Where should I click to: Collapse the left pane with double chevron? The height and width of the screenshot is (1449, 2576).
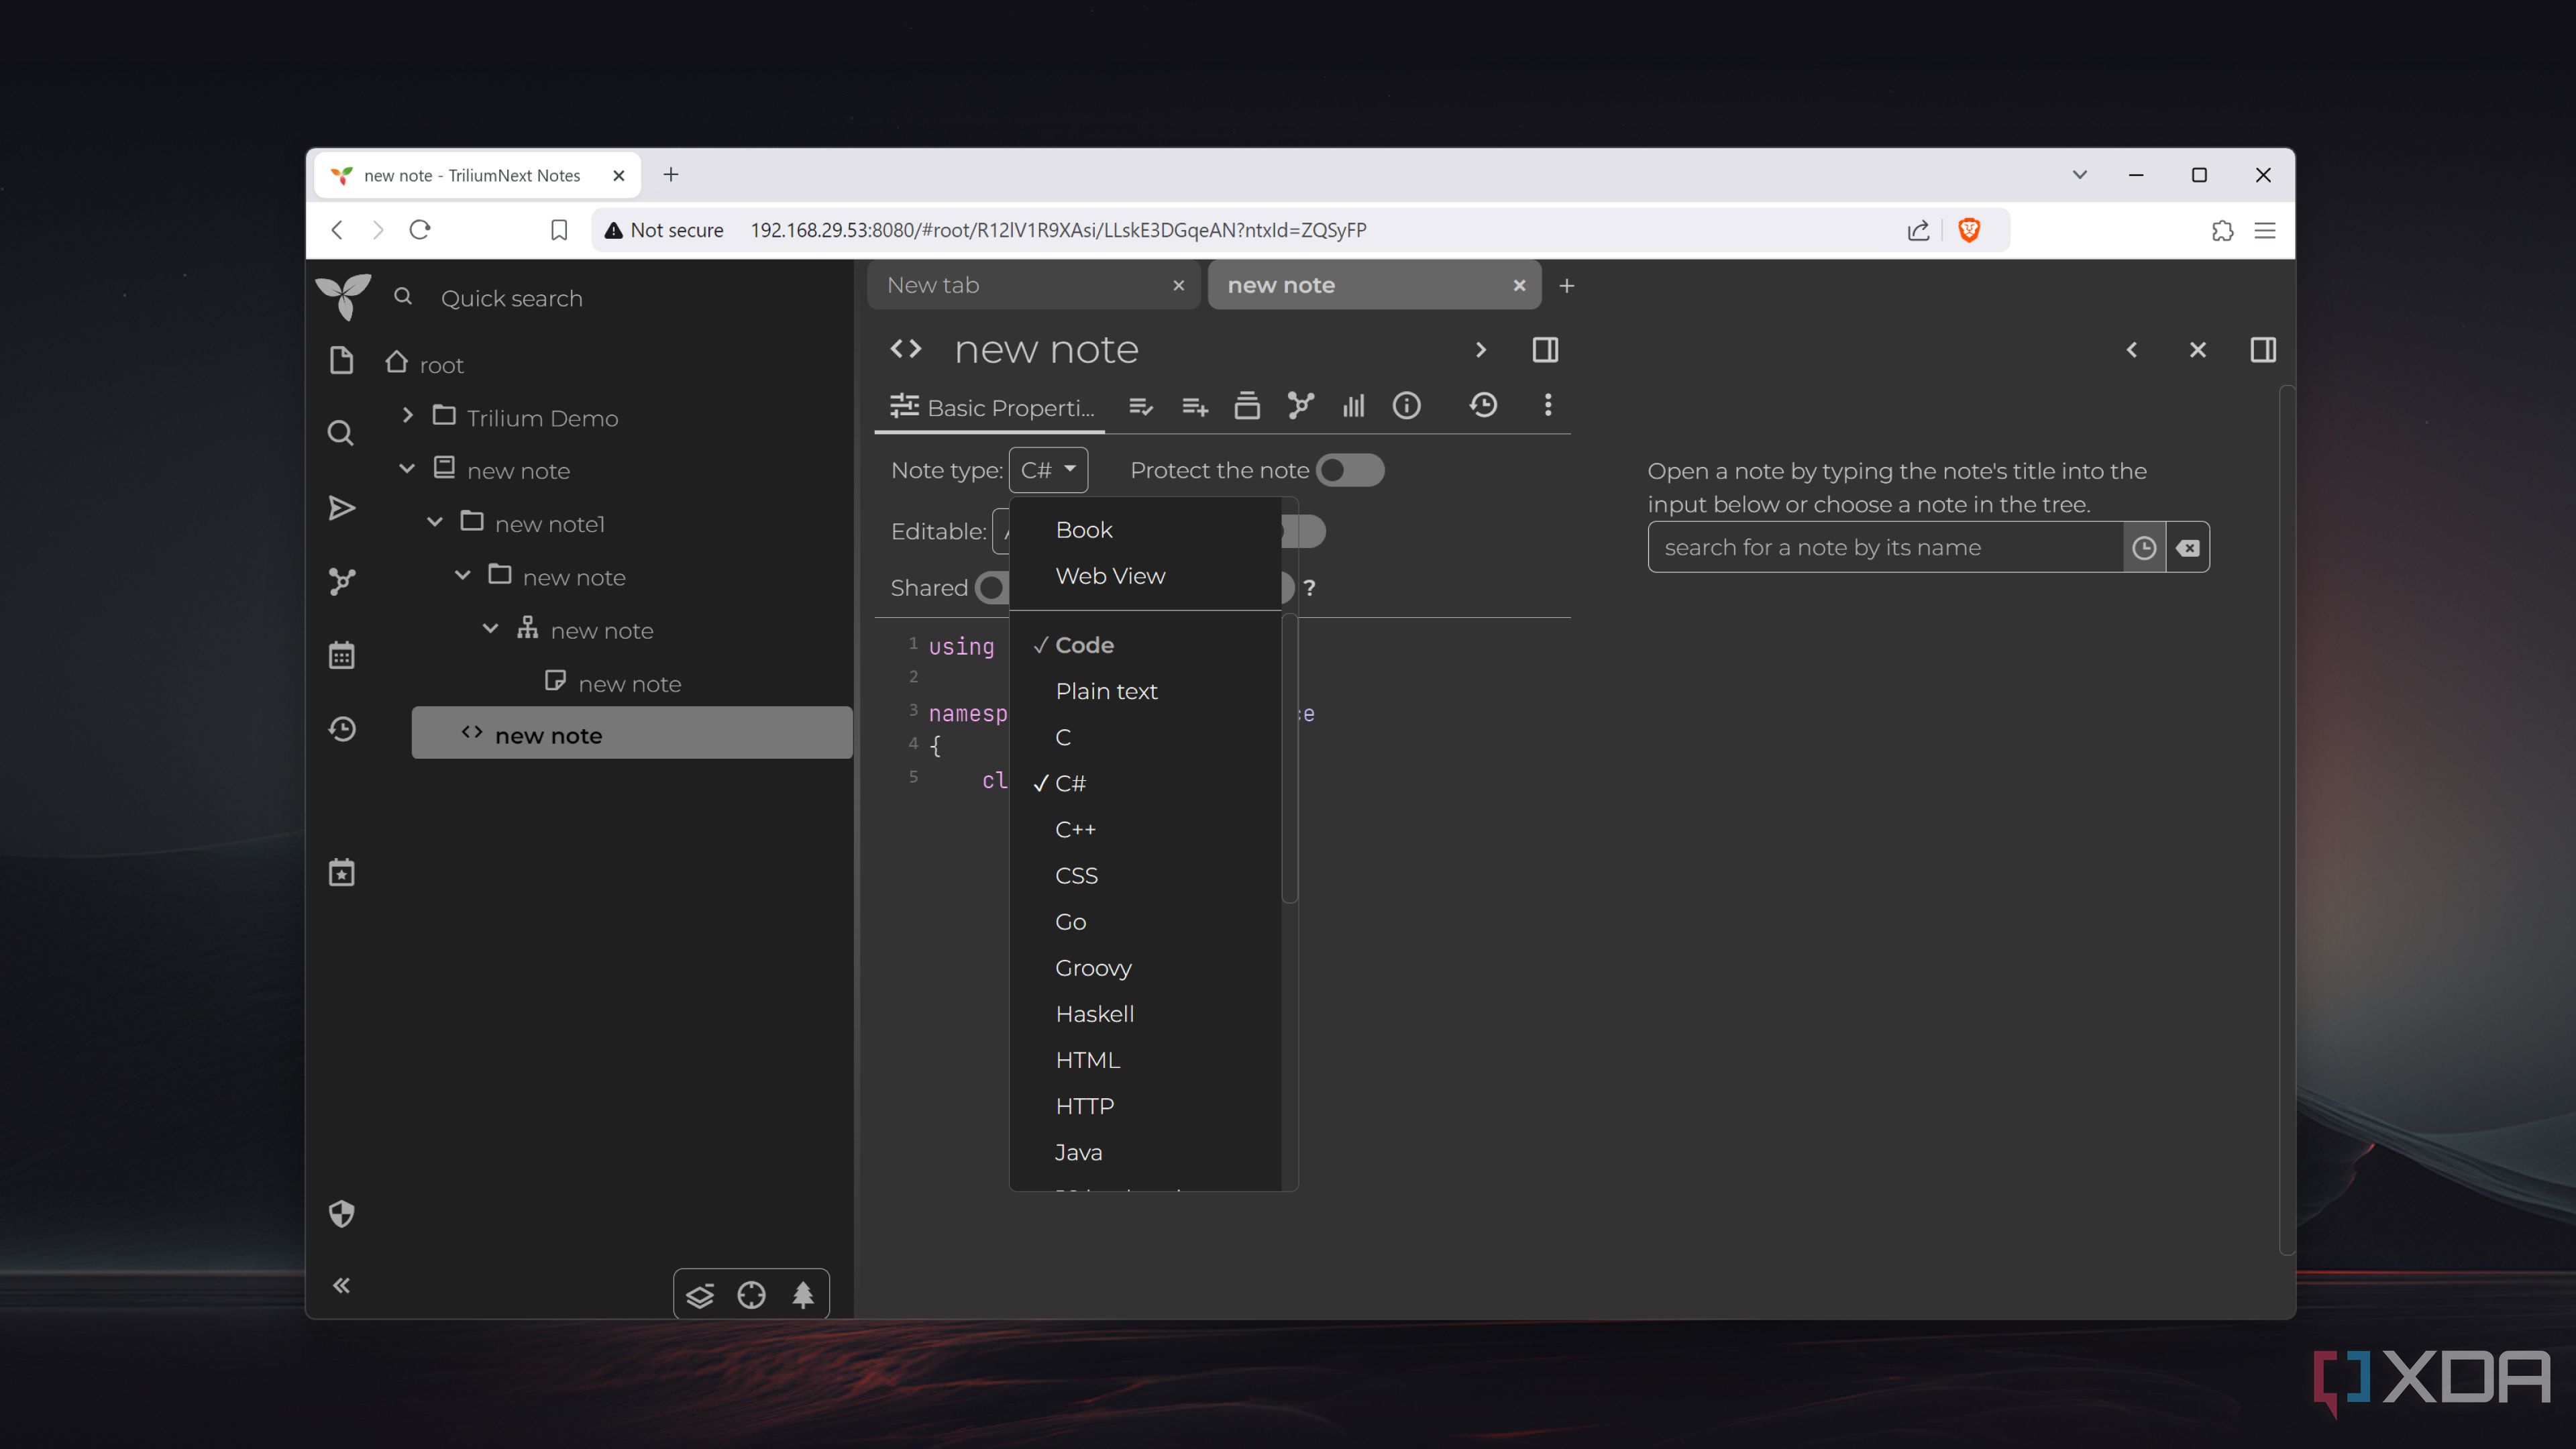point(341,1285)
